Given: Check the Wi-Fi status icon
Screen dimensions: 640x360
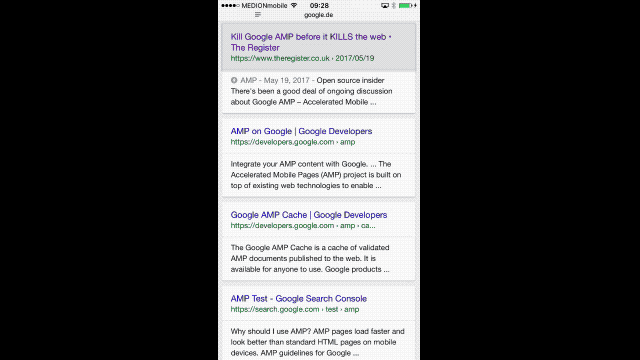Looking at the screenshot, I should (294, 5).
